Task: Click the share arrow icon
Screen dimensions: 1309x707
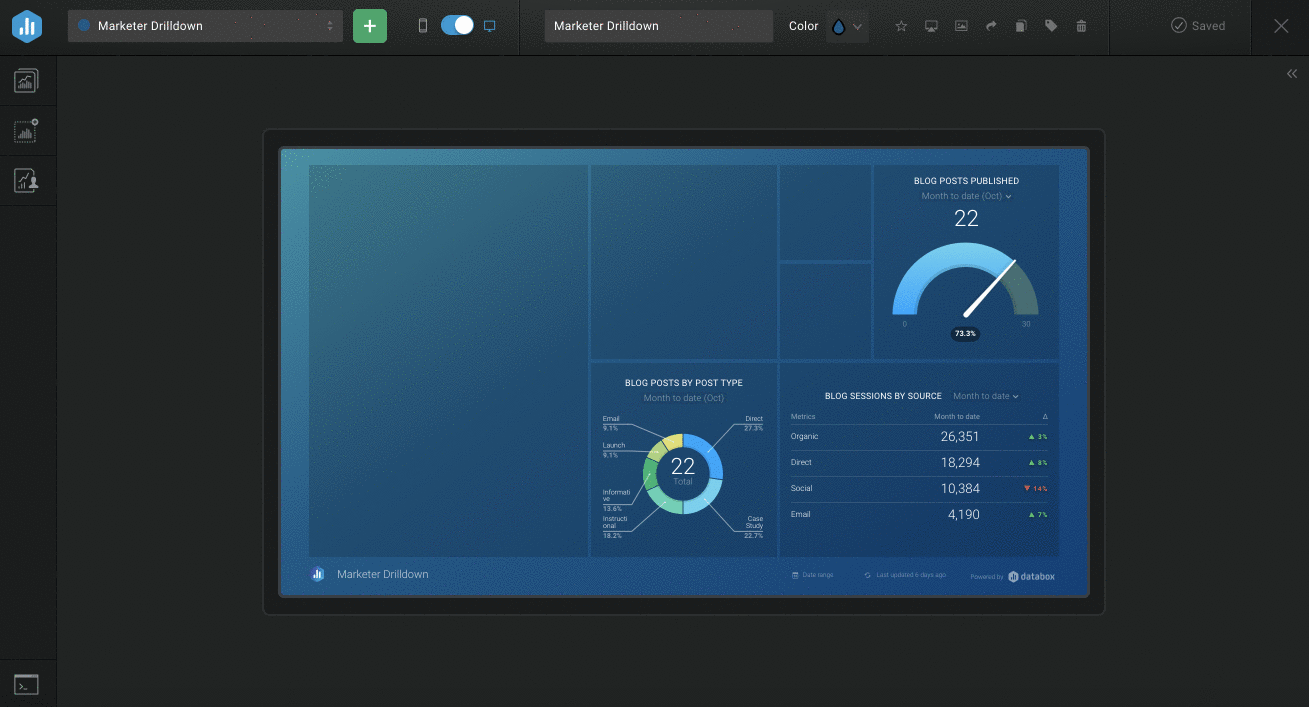Action: (x=991, y=26)
